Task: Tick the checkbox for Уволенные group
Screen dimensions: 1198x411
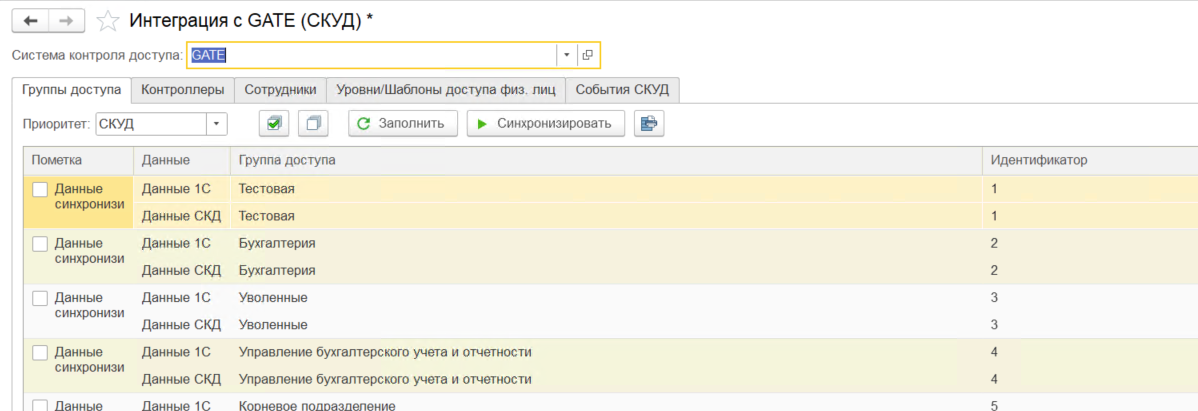Action: pos(40,298)
